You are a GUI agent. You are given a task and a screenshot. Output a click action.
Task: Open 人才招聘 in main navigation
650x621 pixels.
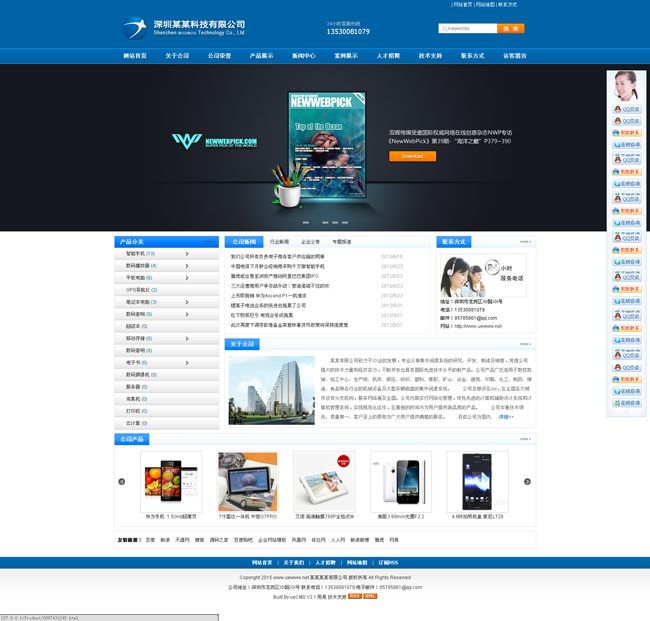pos(388,56)
